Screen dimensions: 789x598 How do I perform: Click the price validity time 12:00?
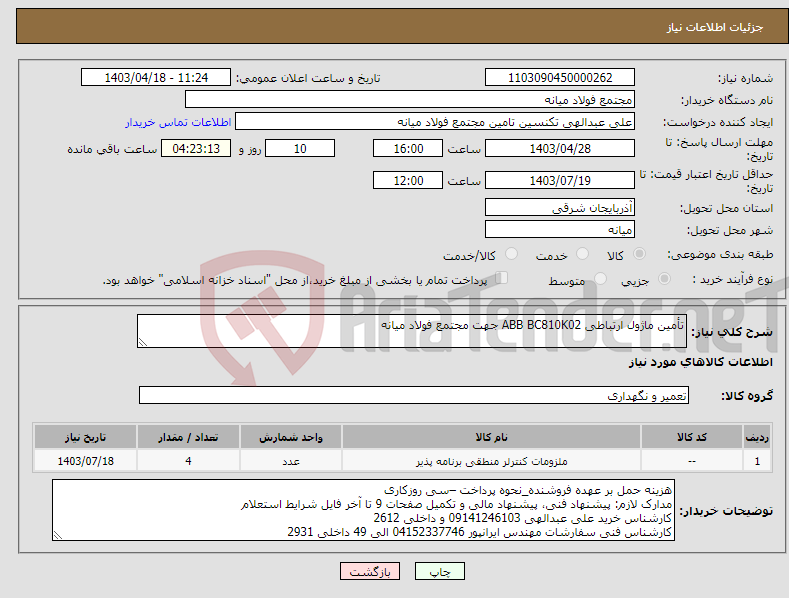pos(408,180)
